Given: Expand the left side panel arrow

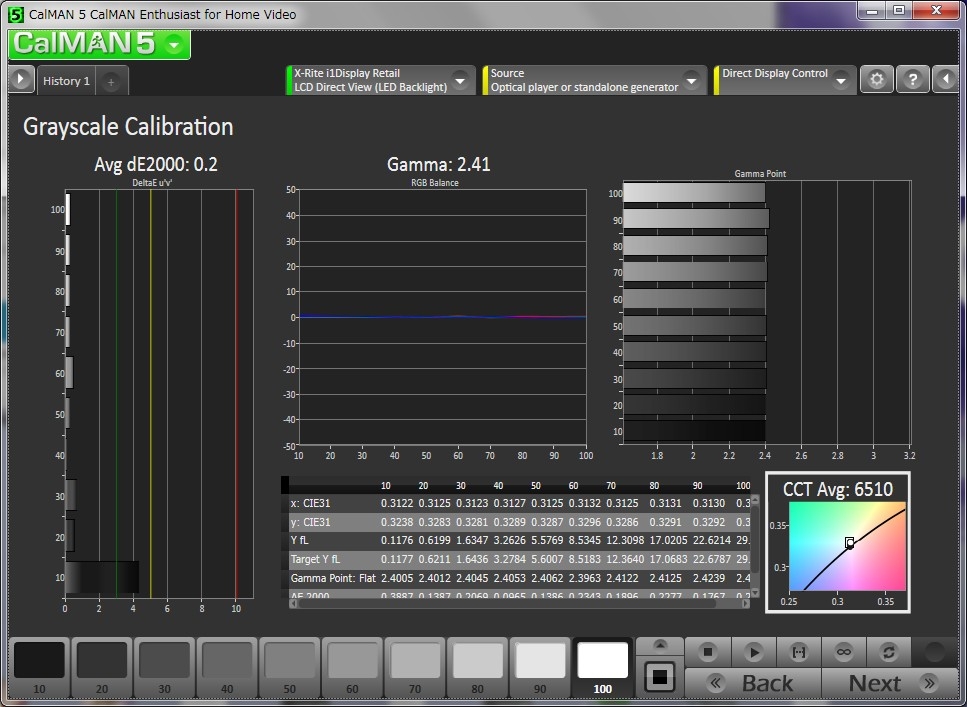Looking at the screenshot, I should [20, 80].
